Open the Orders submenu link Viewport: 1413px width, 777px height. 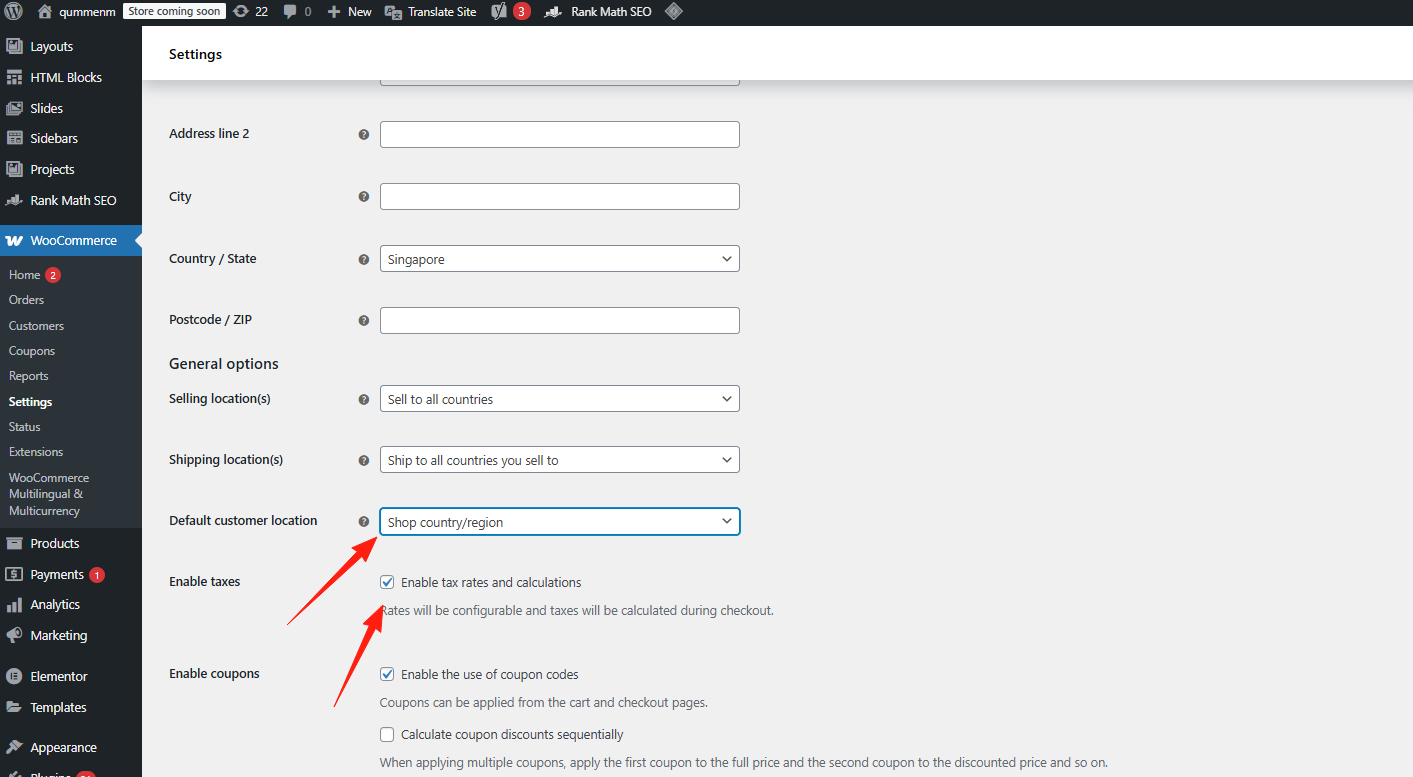click(26, 300)
